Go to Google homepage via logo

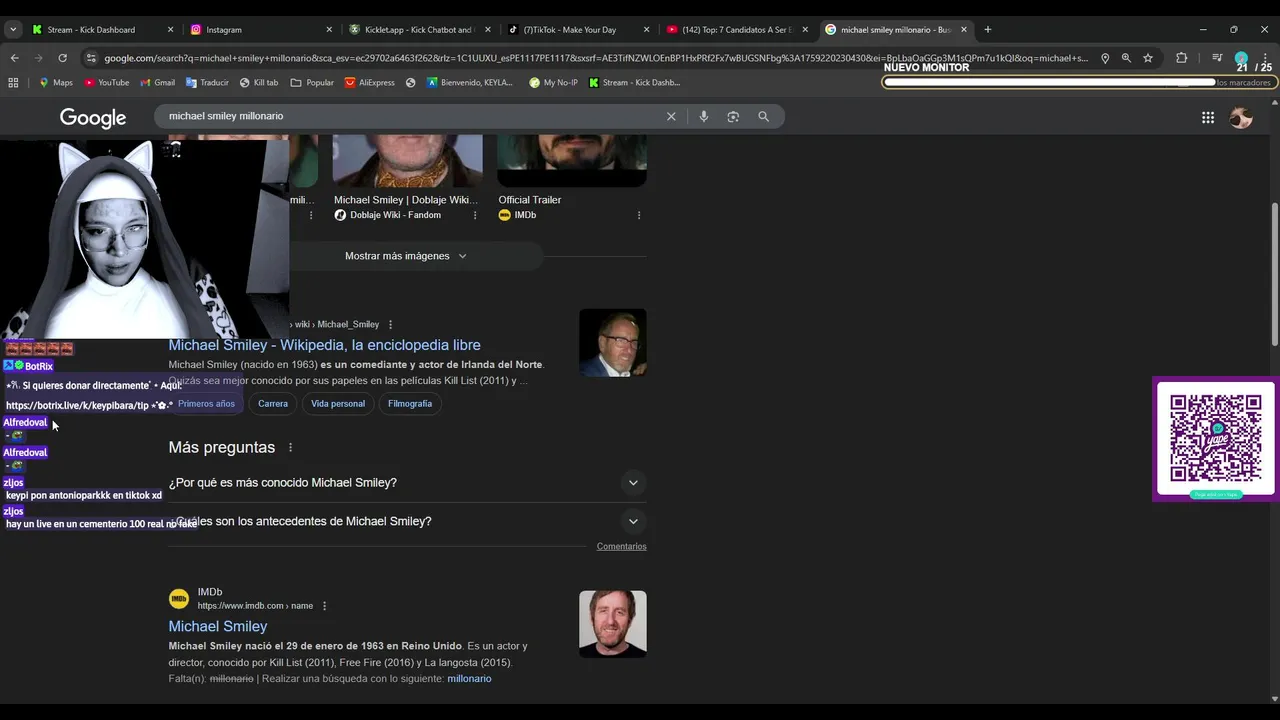(93, 118)
